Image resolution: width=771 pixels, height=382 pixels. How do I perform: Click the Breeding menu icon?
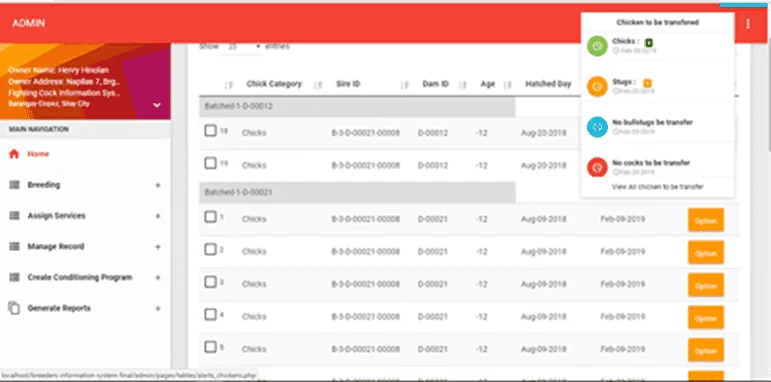[x=14, y=185]
